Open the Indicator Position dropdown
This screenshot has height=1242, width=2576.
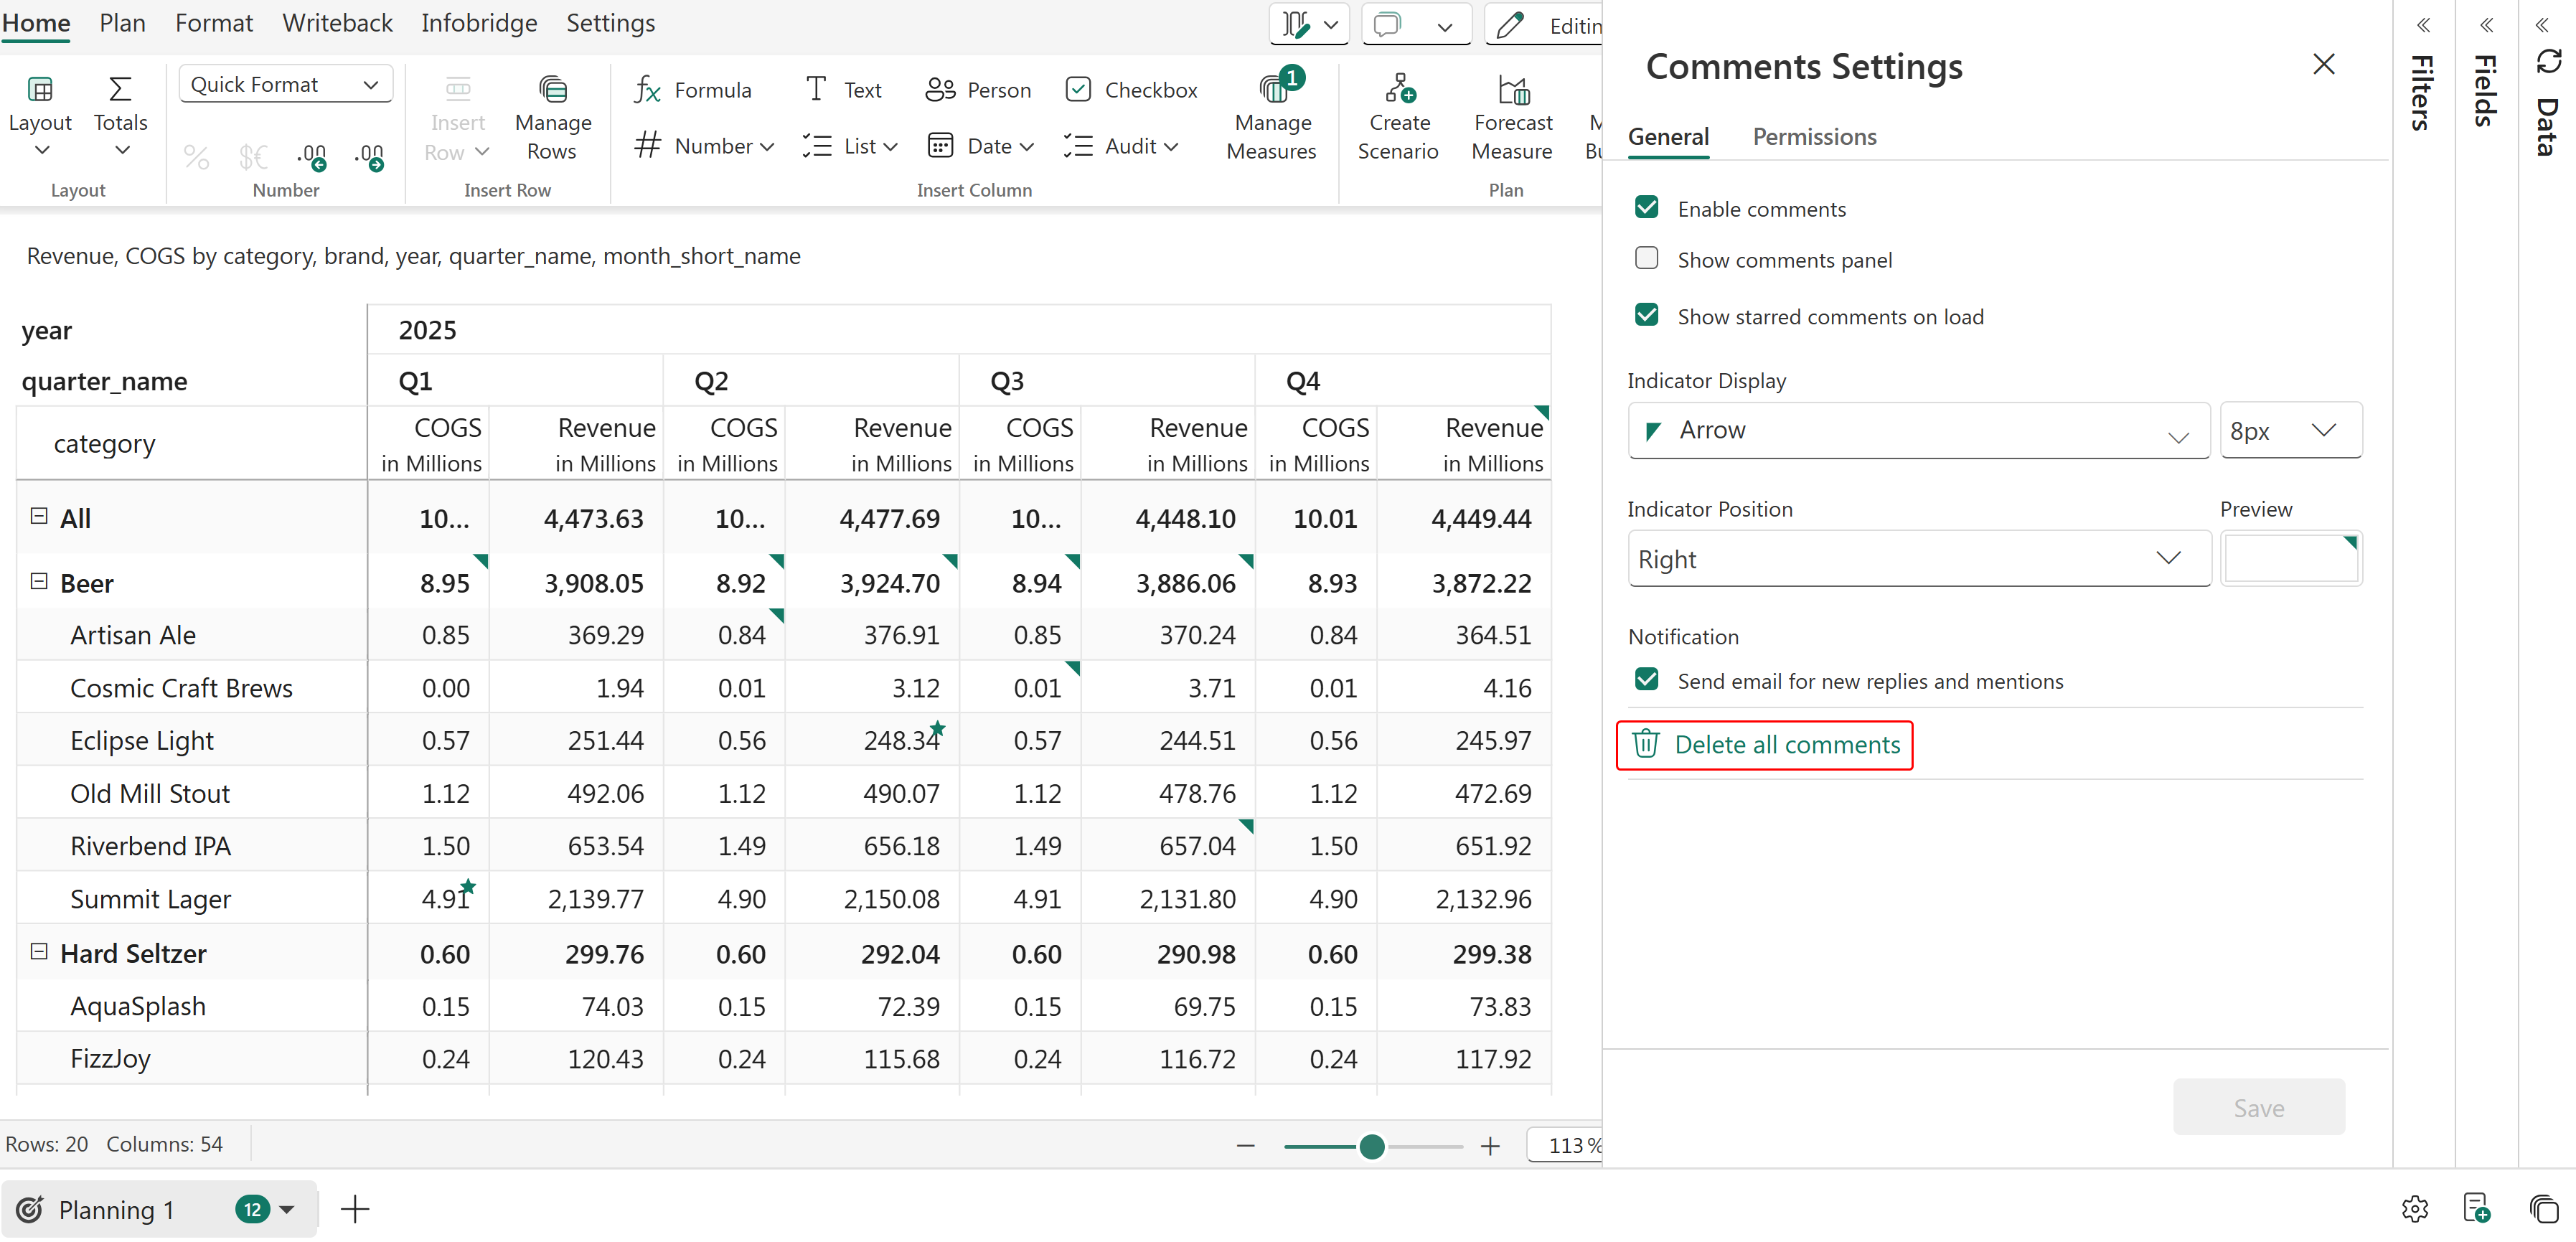tap(1917, 558)
